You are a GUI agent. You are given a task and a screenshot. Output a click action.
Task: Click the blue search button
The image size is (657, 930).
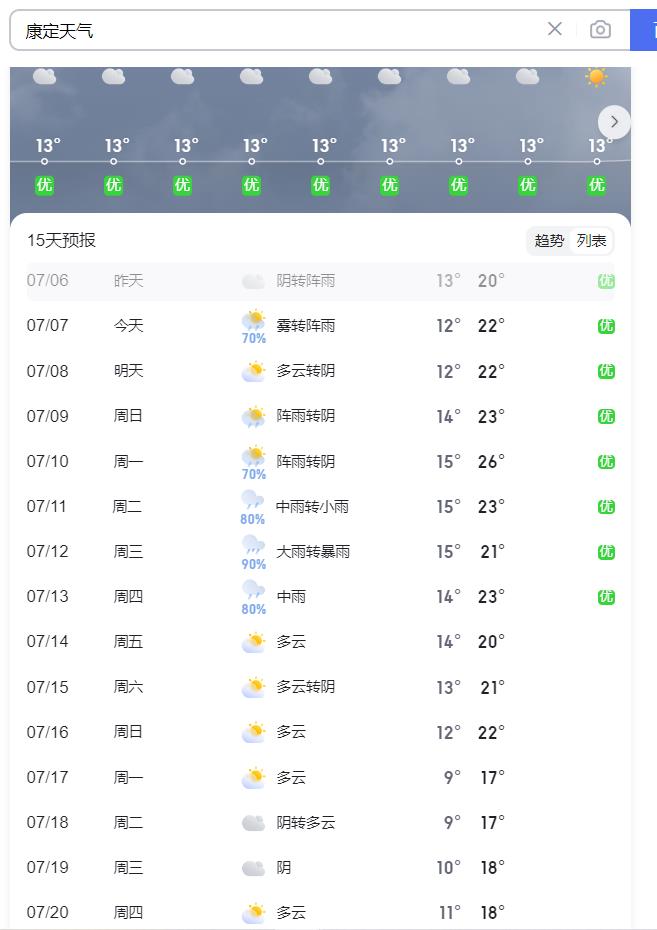[644, 30]
